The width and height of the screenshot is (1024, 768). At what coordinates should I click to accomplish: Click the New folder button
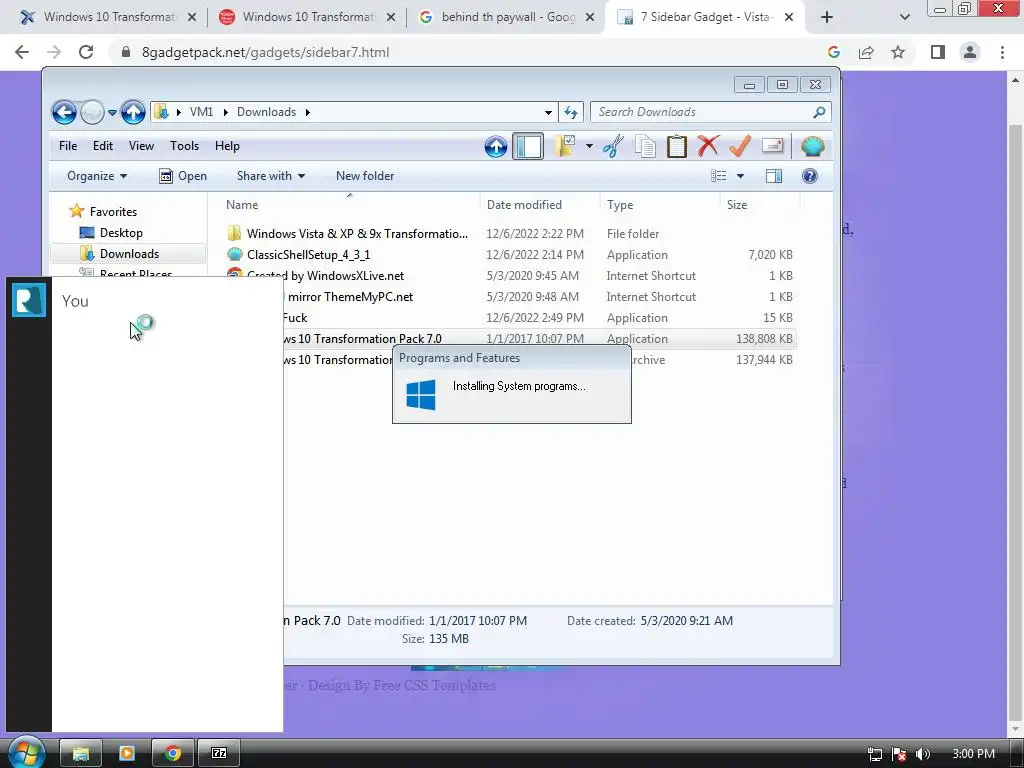point(365,176)
